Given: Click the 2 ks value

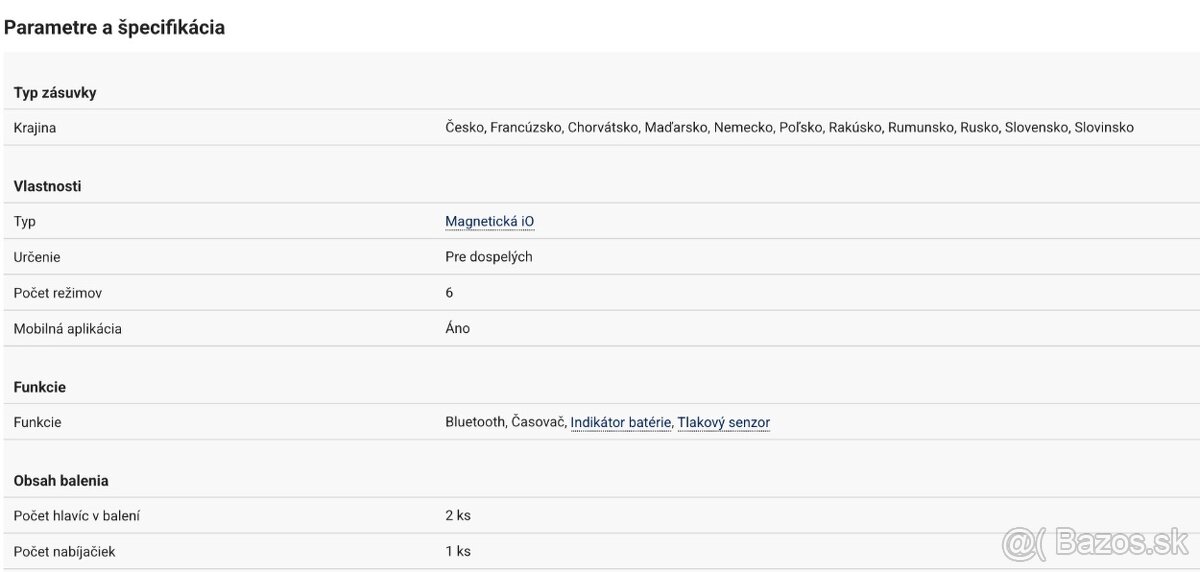Looking at the screenshot, I should tap(457, 515).
